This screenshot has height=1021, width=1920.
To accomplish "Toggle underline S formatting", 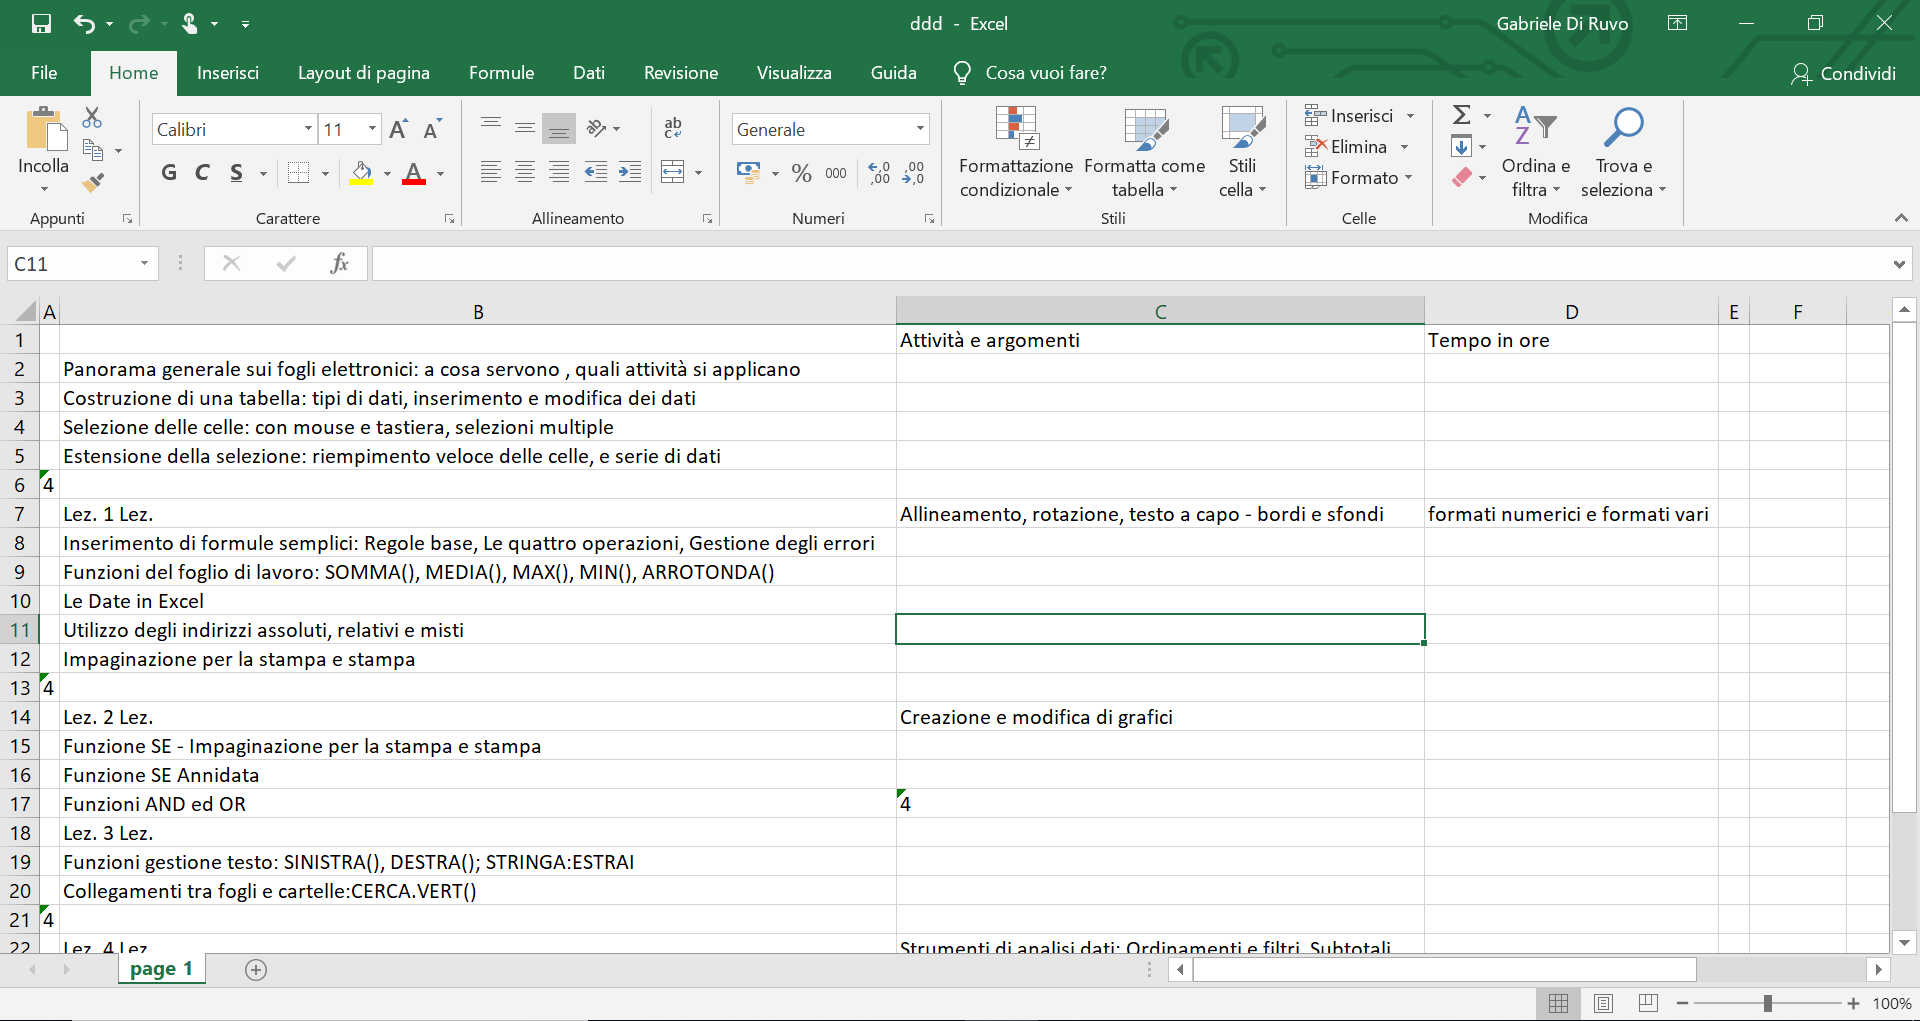I will 236,173.
